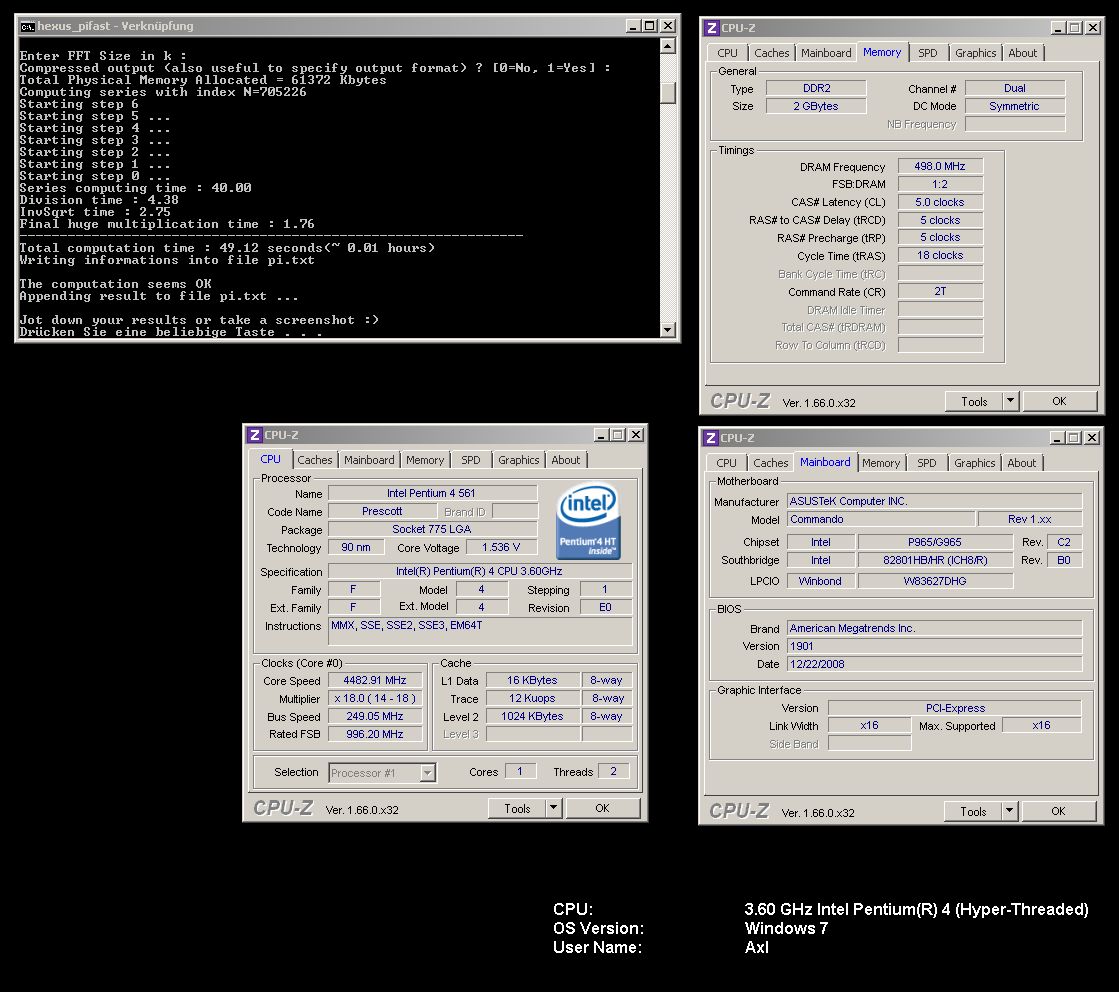Open SPD tab in the CPU tab window
The image size is (1119, 992).
[471, 460]
